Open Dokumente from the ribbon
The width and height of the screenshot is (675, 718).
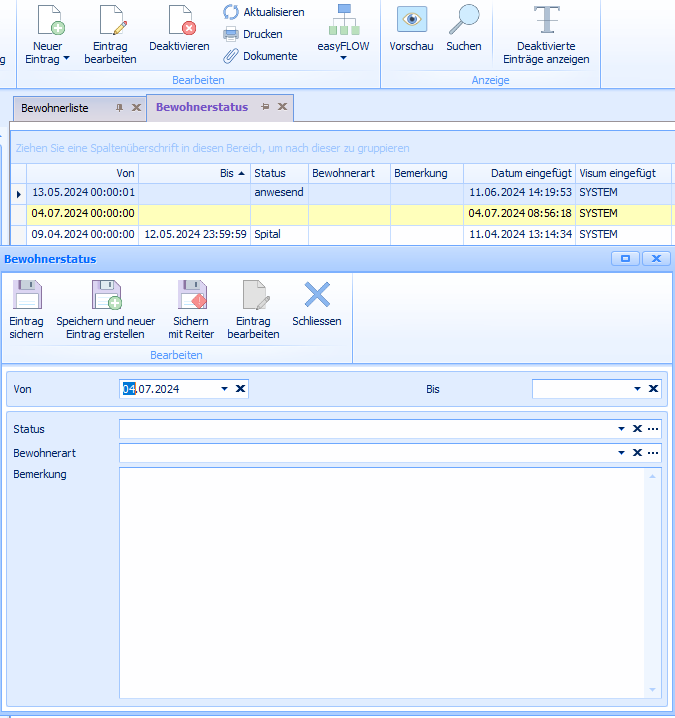pyautogui.click(x=260, y=56)
